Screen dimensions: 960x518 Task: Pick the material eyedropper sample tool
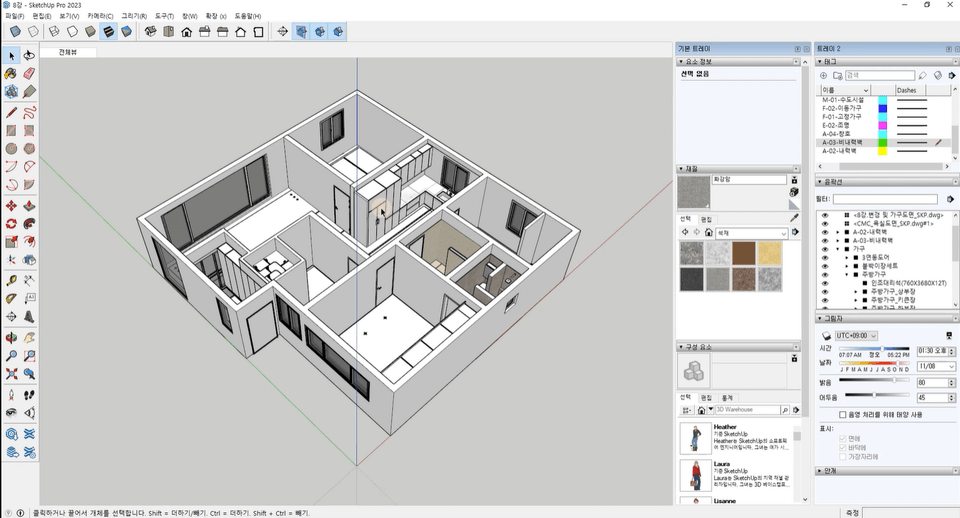tap(794, 217)
